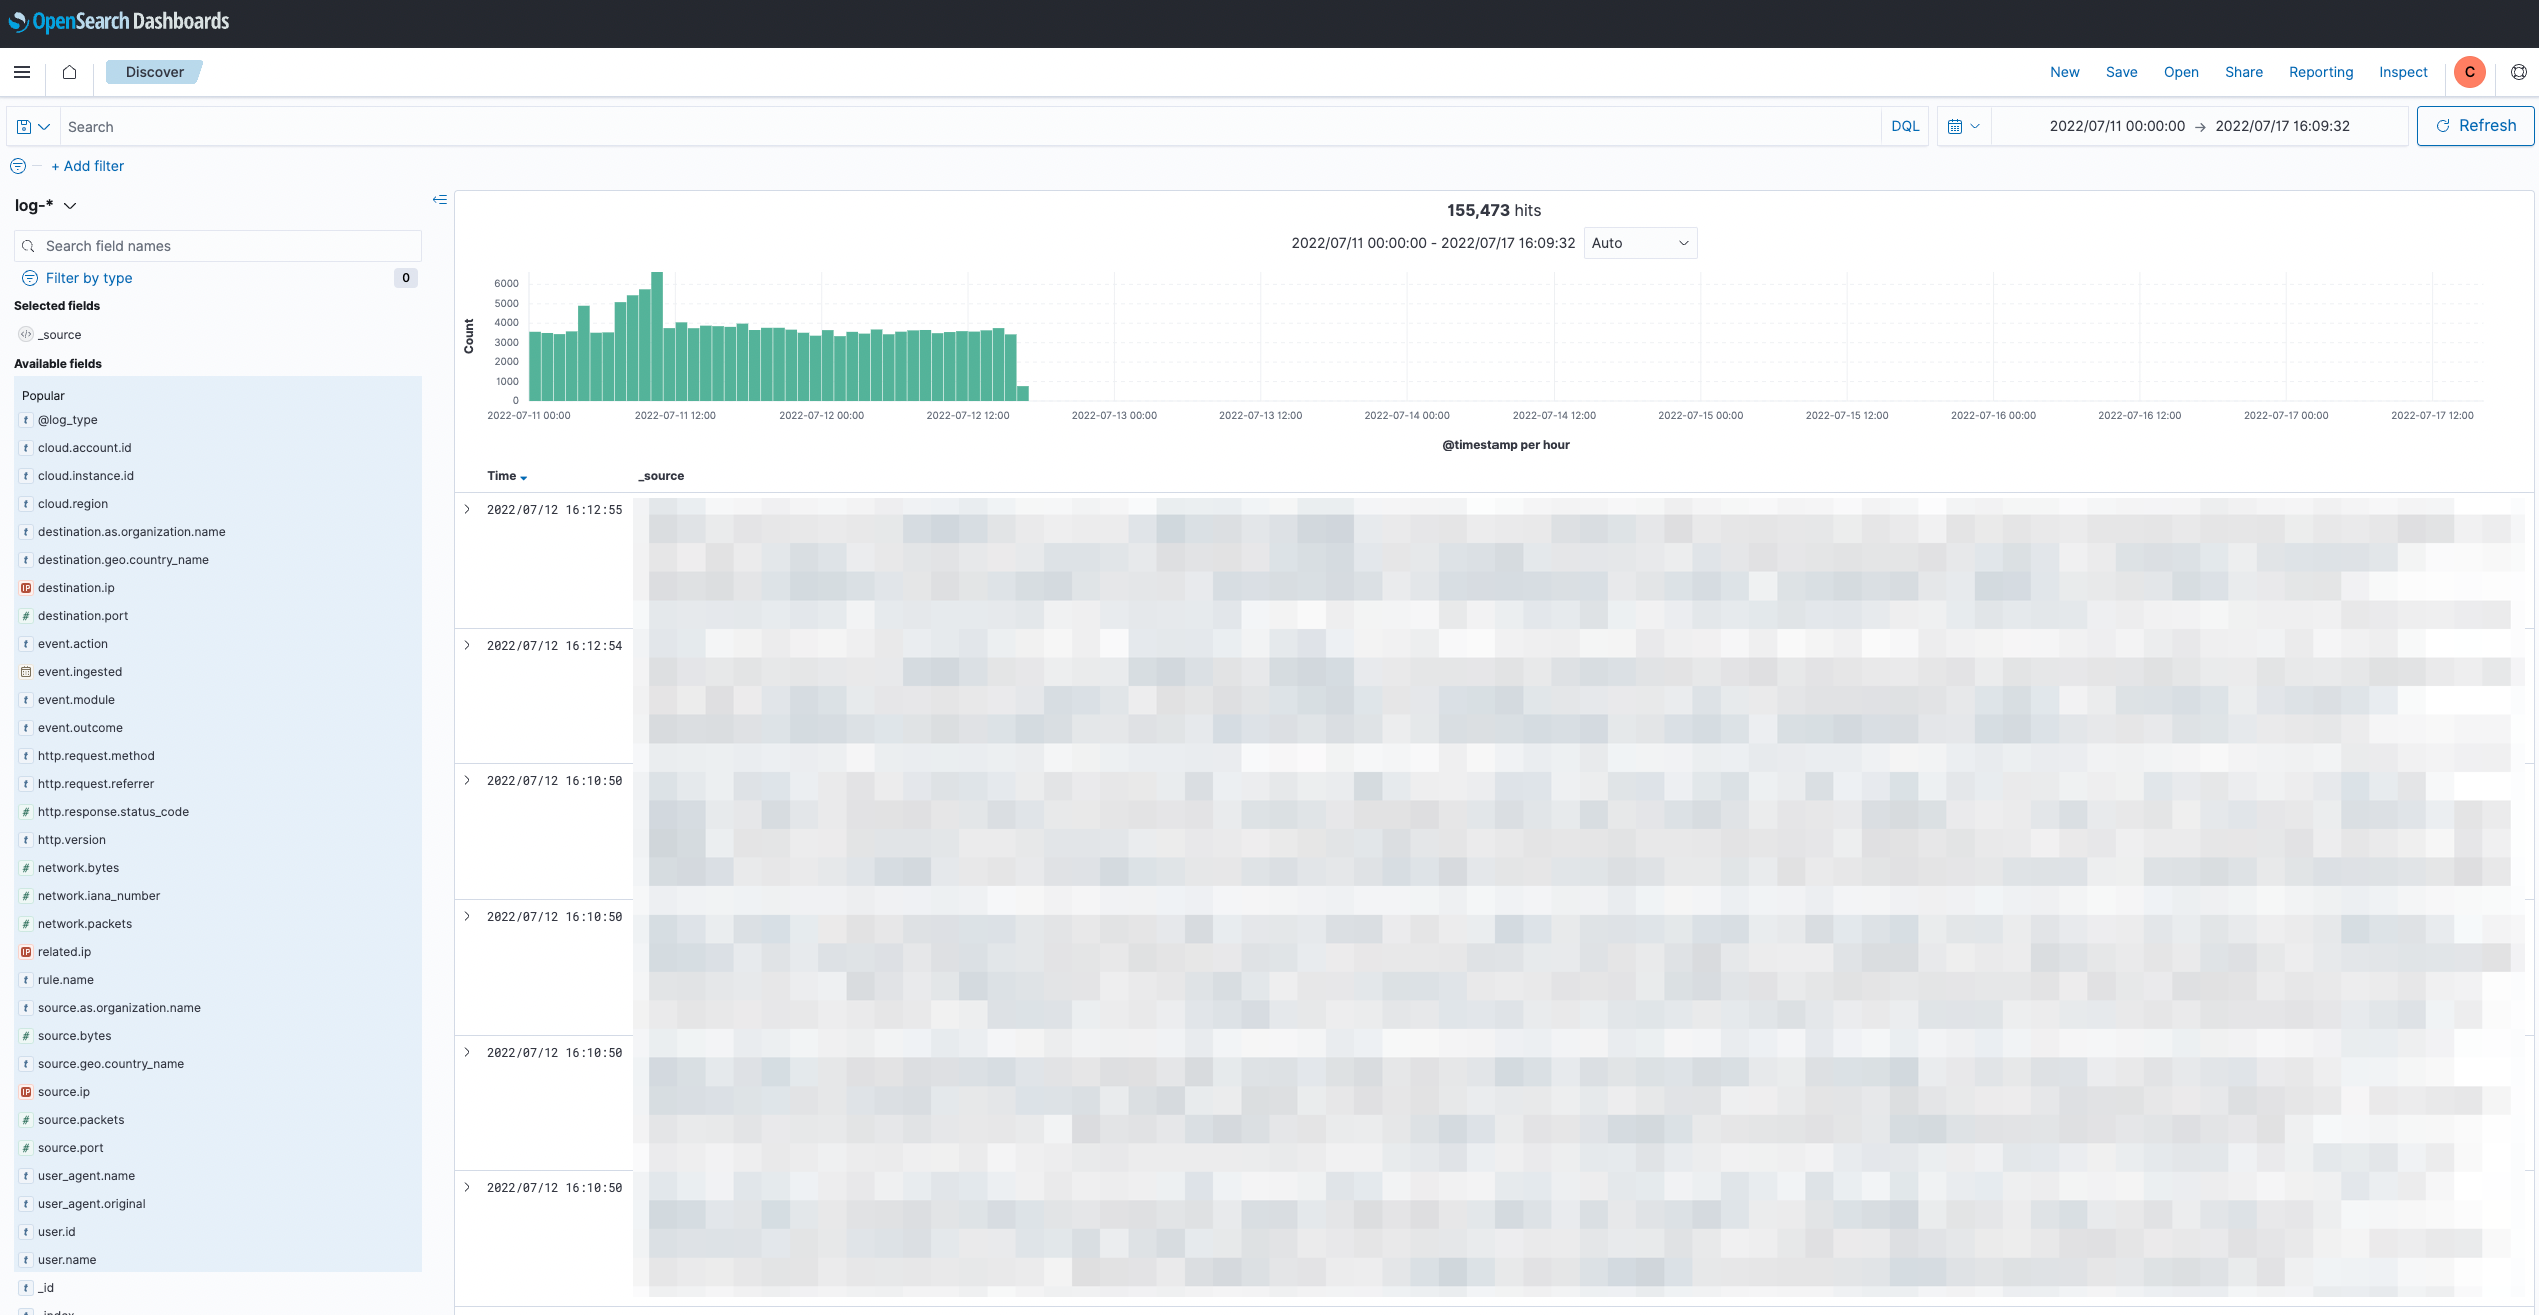
Task: Click the OpenSearch Dashboards logo
Action: coord(119,21)
